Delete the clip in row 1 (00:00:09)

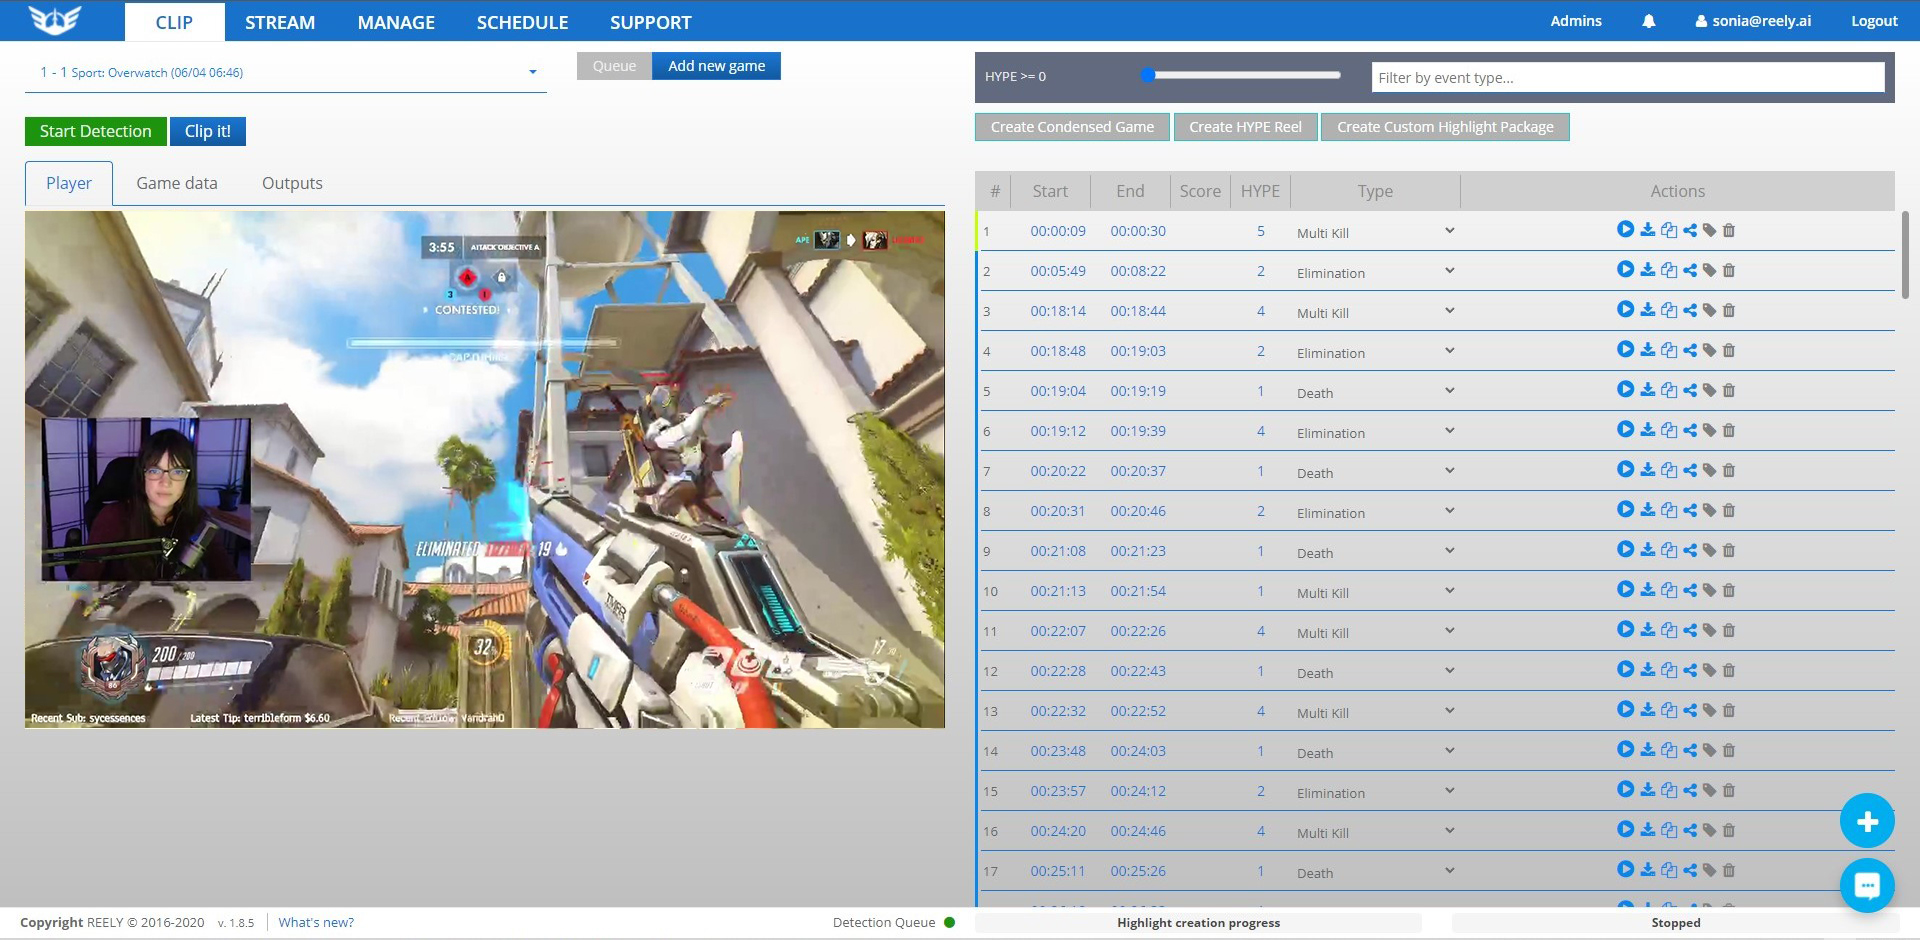1728,230
